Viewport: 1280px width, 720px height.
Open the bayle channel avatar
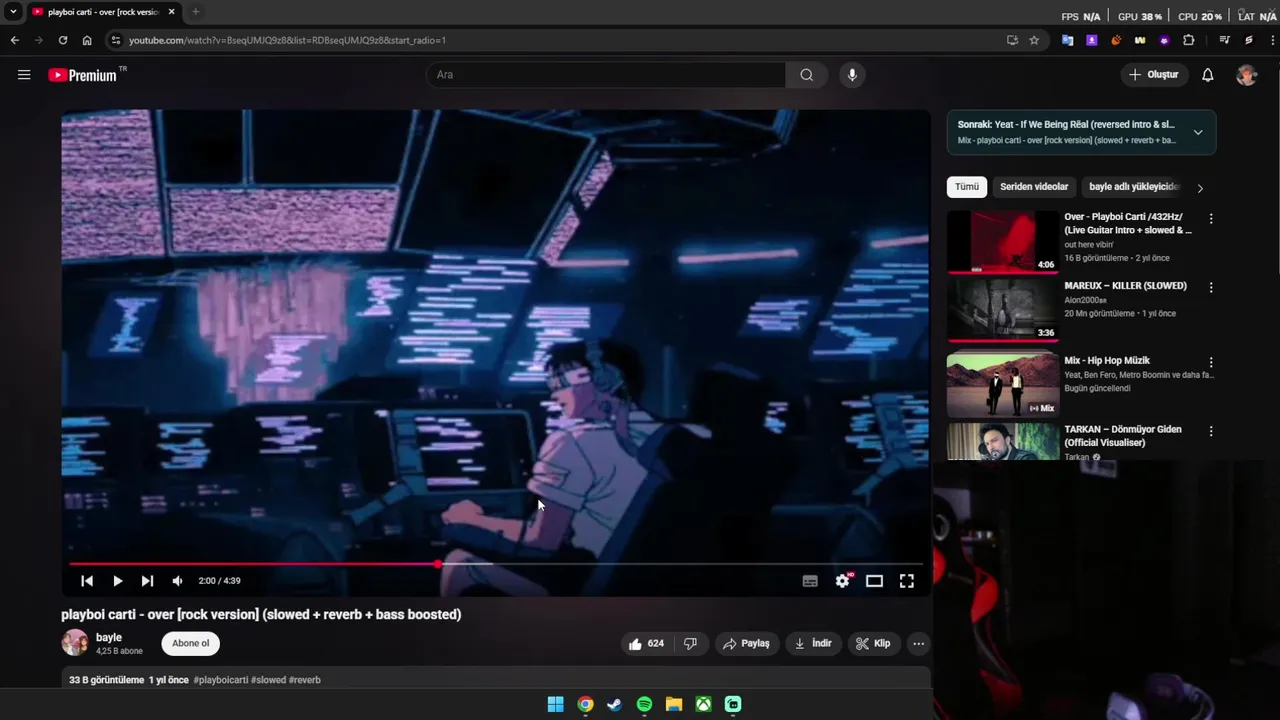click(x=75, y=643)
